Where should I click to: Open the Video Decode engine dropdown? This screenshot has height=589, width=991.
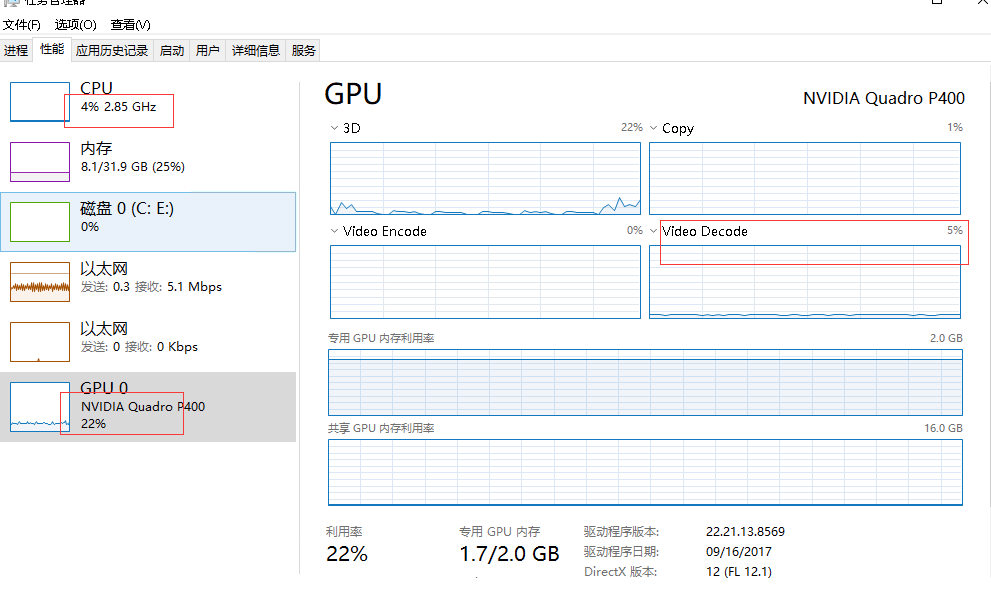654,231
